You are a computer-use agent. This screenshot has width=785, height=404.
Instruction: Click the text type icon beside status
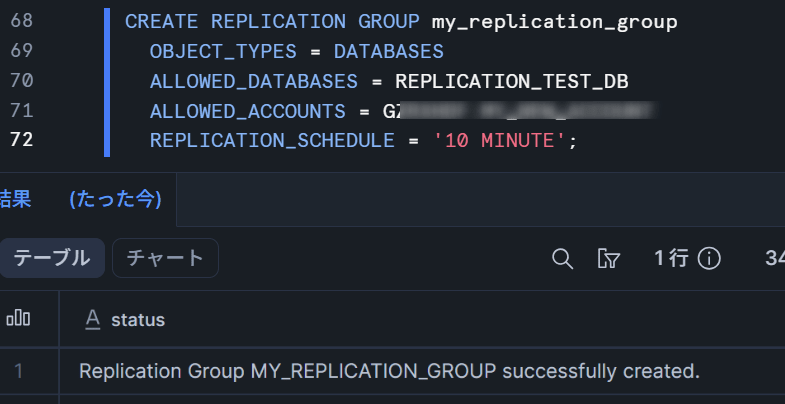coord(93,319)
